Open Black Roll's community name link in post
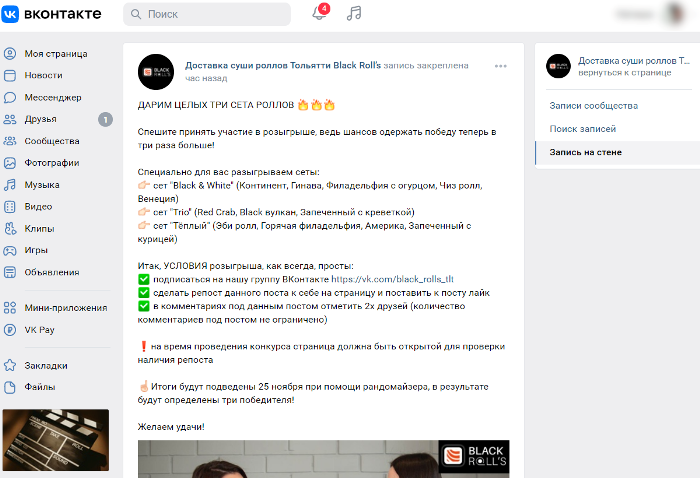 pos(283,66)
